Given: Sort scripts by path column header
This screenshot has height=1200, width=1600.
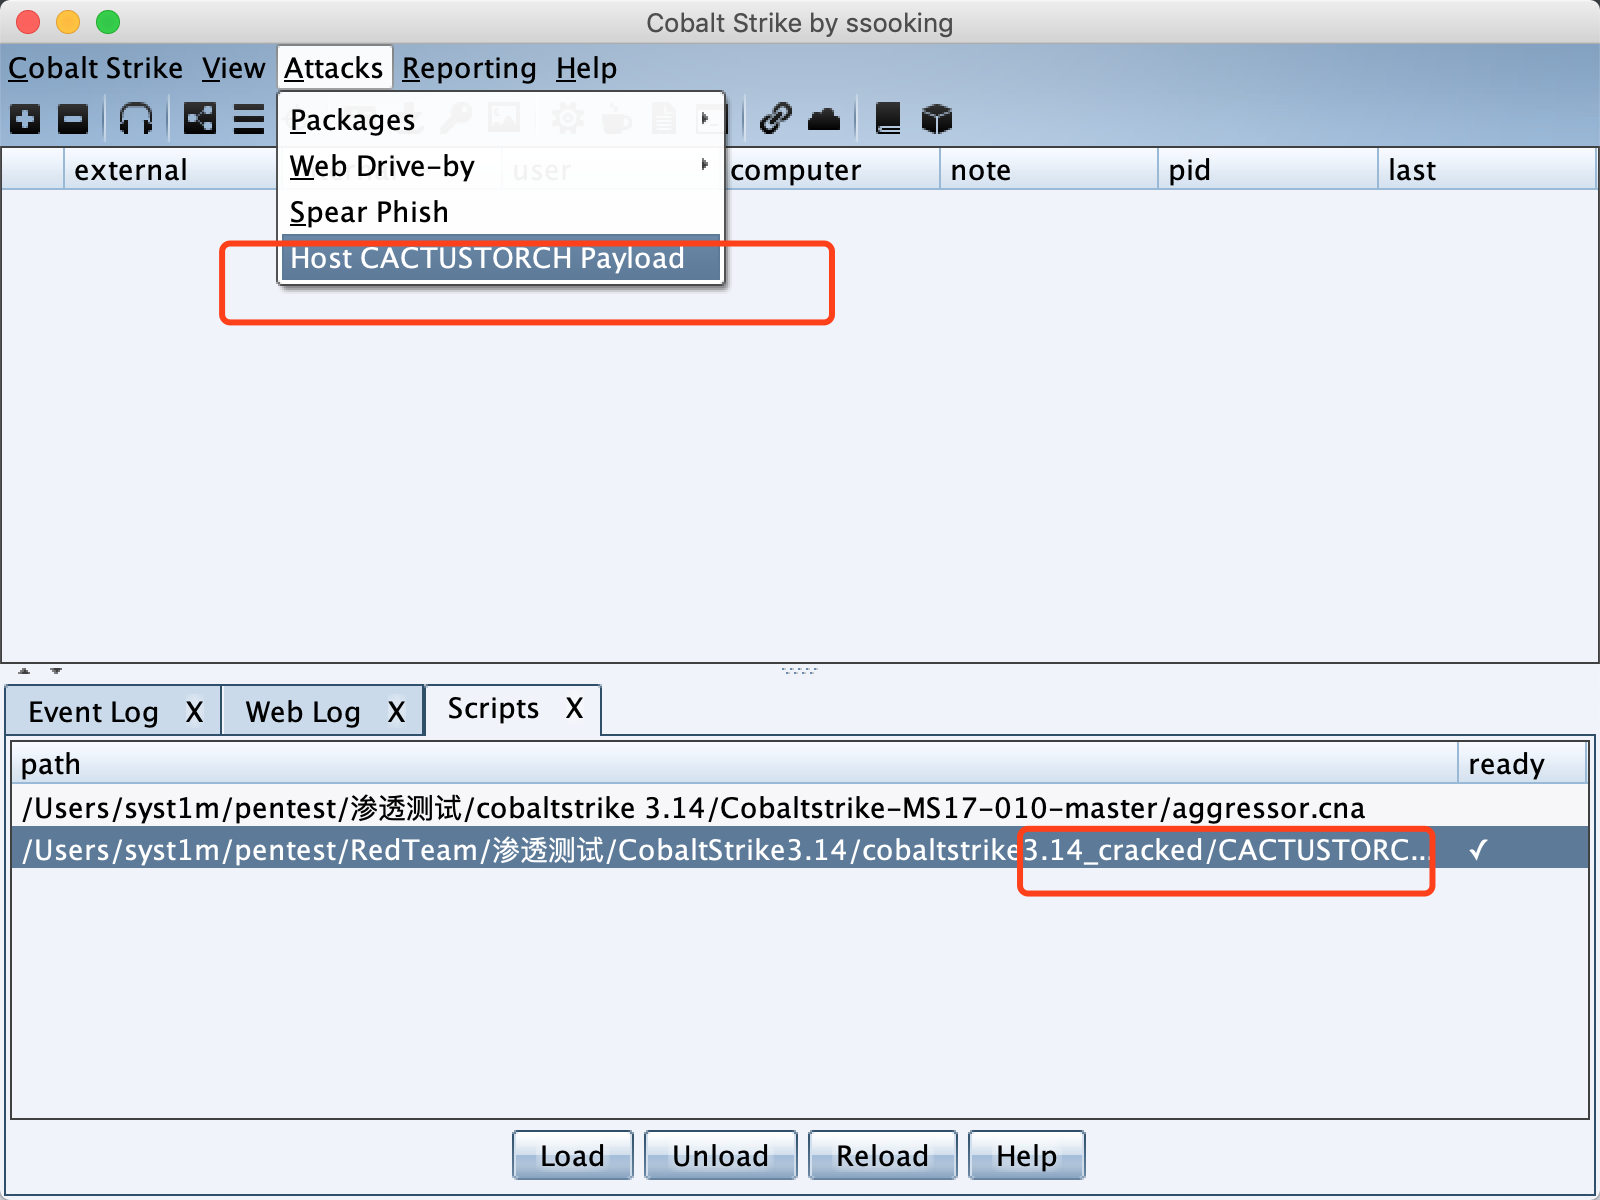Looking at the screenshot, I should (x=734, y=764).
